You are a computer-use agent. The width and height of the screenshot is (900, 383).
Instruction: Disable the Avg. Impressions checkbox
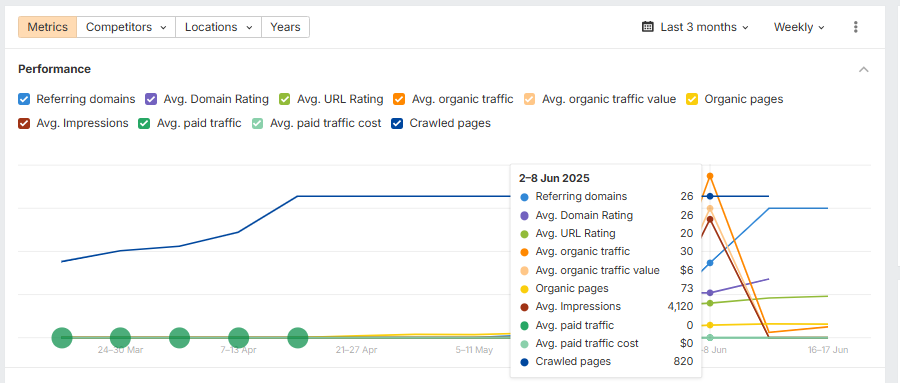[x=24, y=123]
